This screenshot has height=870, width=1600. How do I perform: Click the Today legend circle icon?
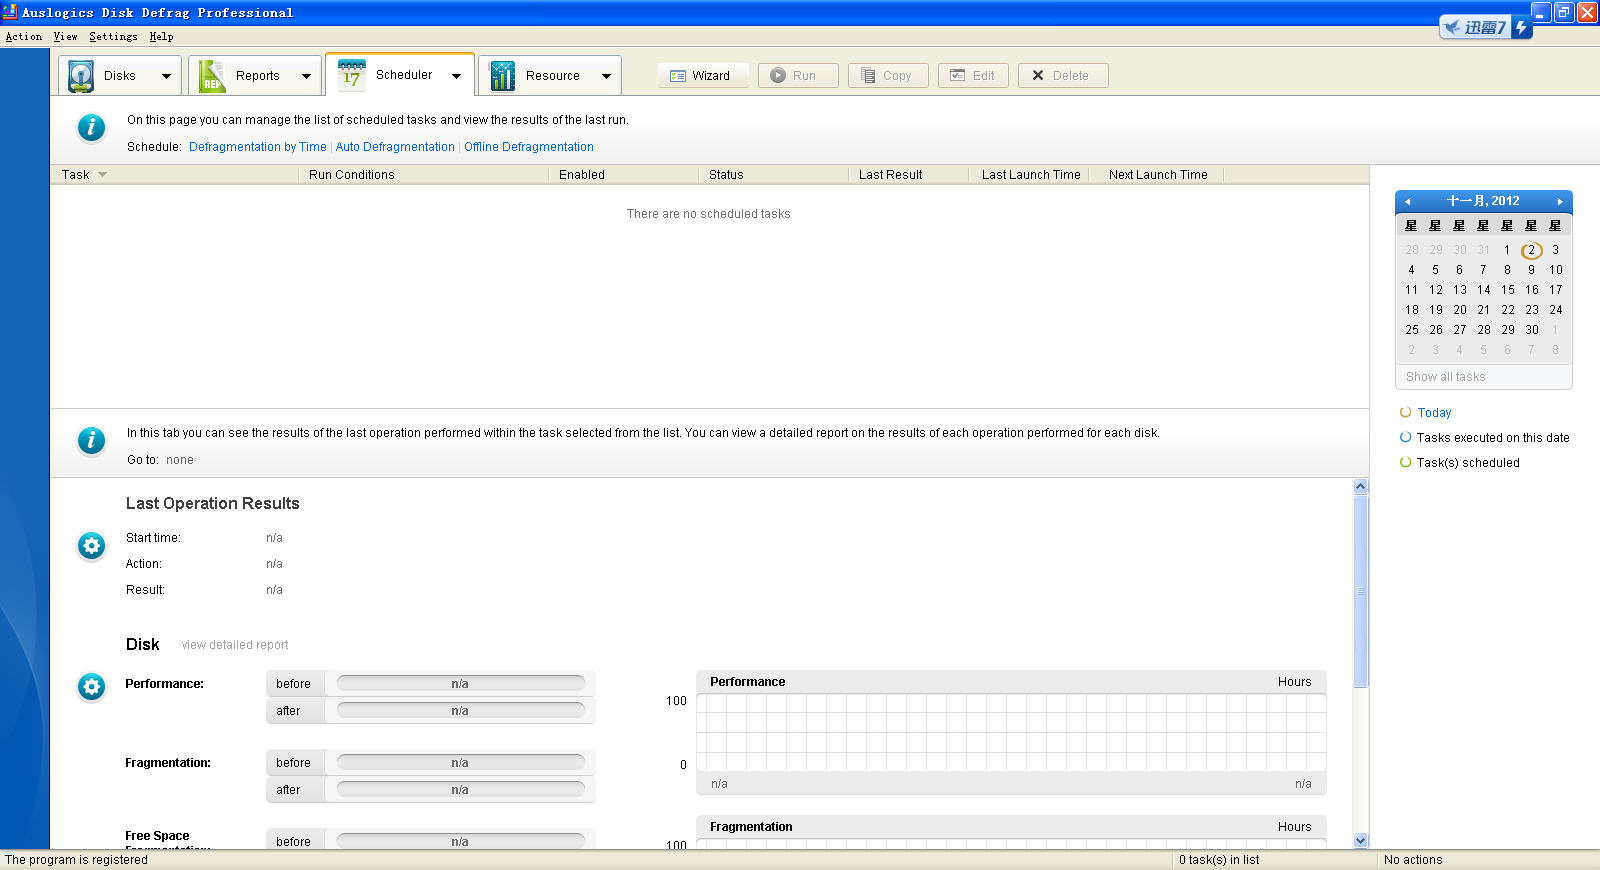click(1405, 412)
